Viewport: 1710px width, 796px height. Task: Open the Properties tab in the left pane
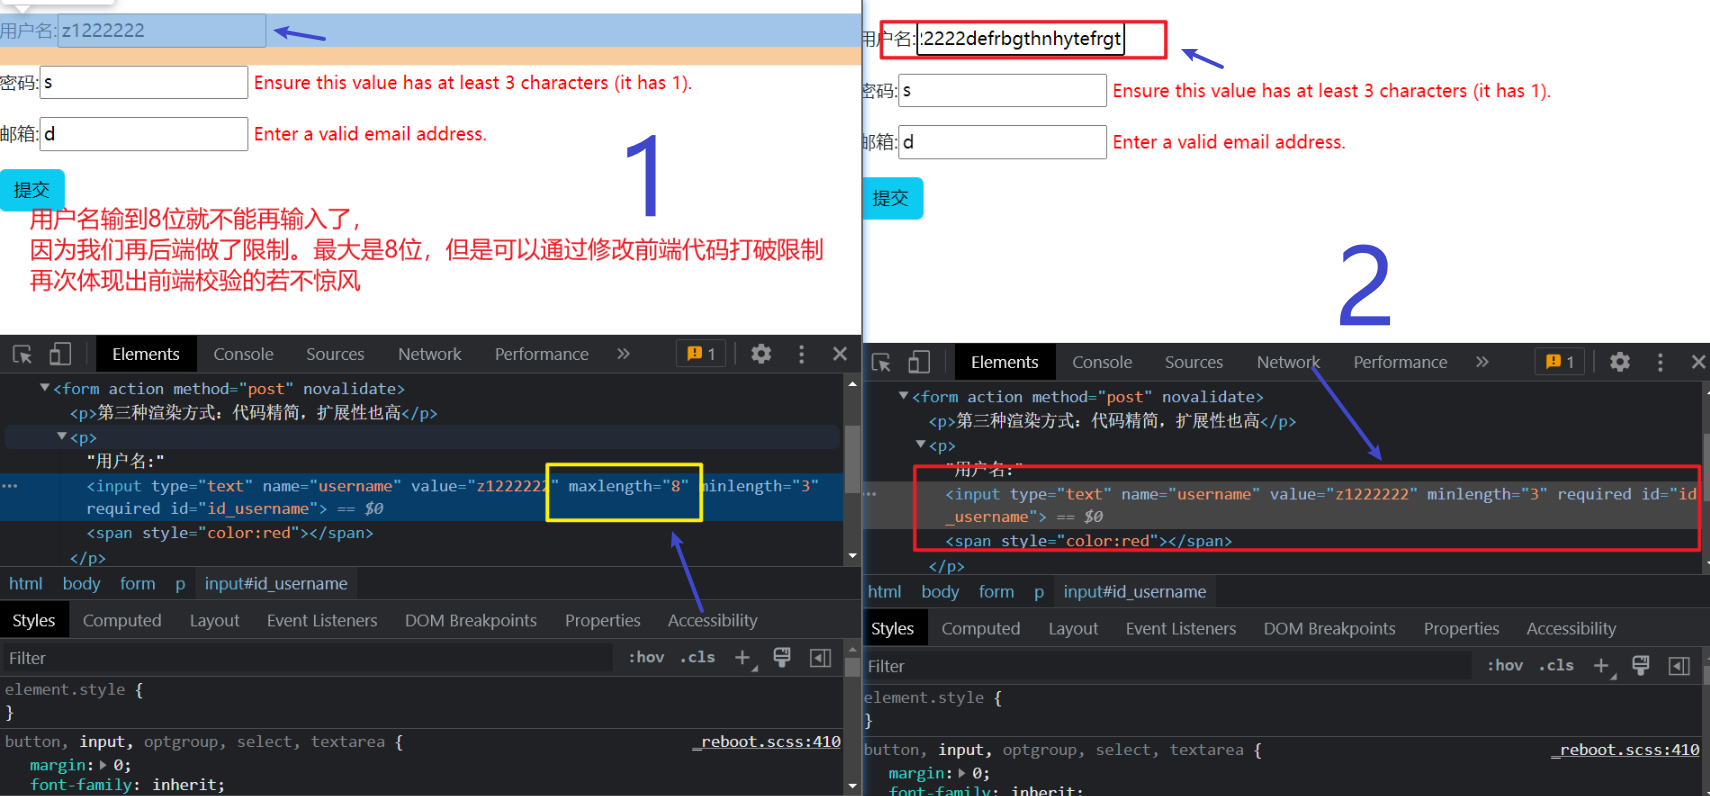(602, 621)
